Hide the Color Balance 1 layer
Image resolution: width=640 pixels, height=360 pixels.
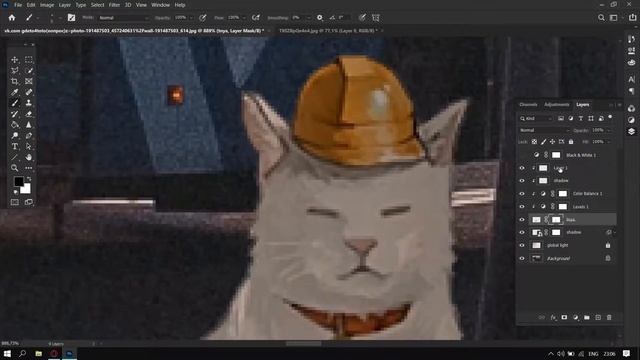tap(522, 193)
